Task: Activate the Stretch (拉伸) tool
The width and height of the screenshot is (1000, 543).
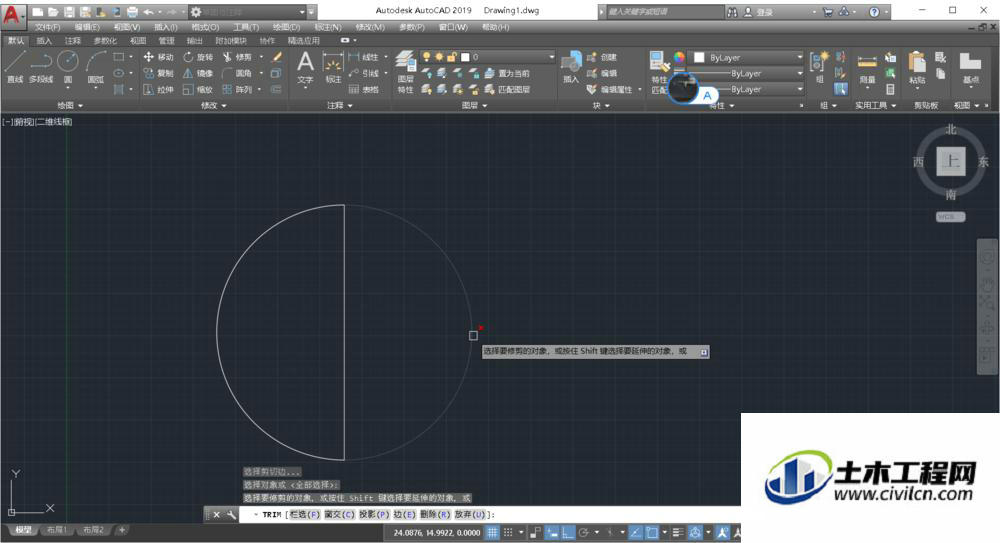Action: pyautogui.click(x=158, y=89)
